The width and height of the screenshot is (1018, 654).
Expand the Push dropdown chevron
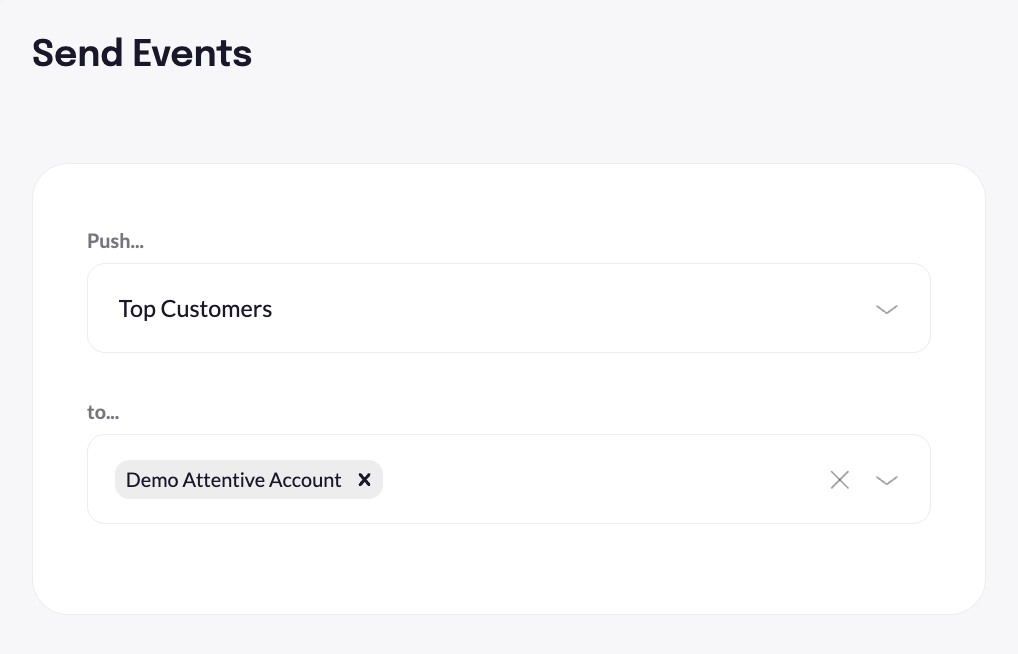886,309
